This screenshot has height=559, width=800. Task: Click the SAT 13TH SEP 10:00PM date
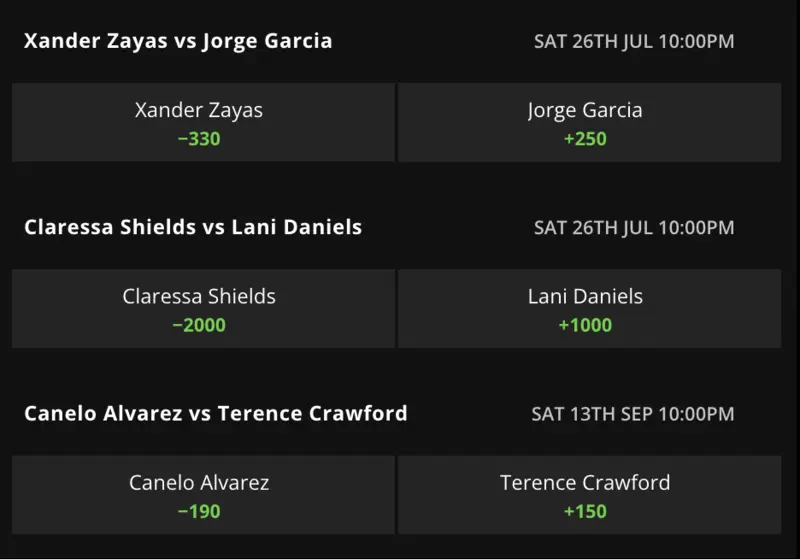pyautogui.click(x=634, y=414)
